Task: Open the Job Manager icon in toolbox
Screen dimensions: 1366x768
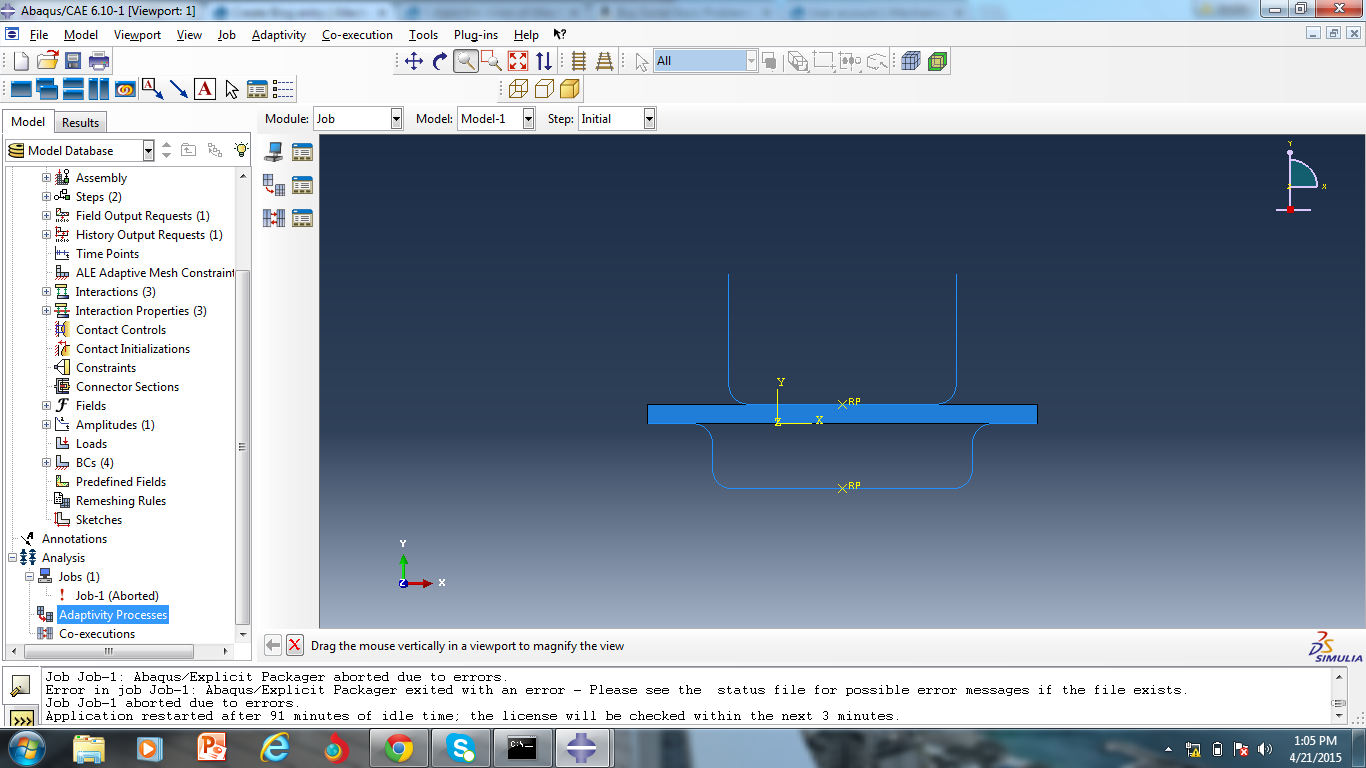Action: click(x=302, y=152)
